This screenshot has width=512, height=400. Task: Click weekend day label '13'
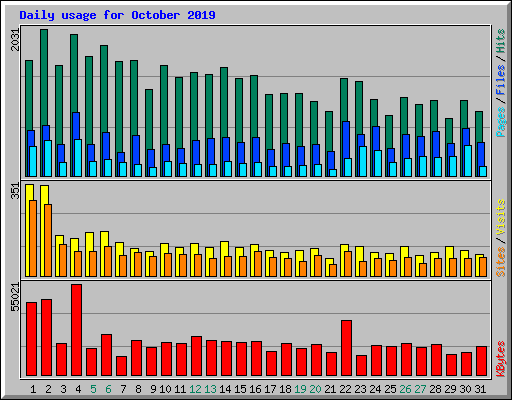coord(210,389)
